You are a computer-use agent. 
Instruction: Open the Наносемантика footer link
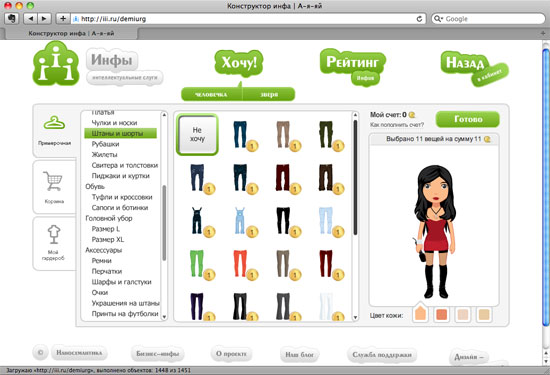(x=79, y=353)
